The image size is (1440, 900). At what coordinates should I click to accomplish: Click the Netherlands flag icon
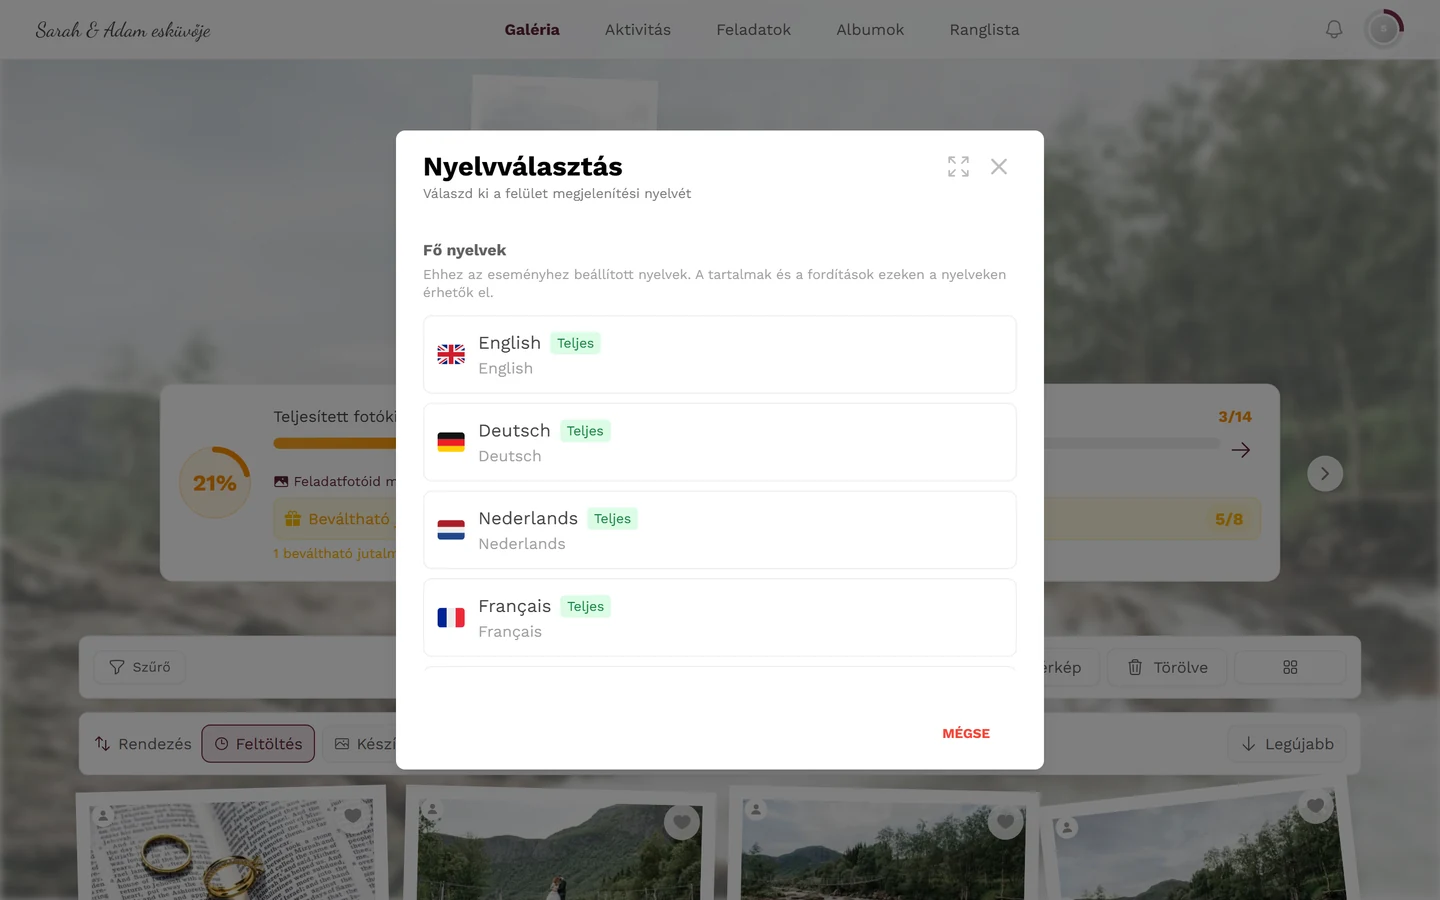(x=451, y=530)
